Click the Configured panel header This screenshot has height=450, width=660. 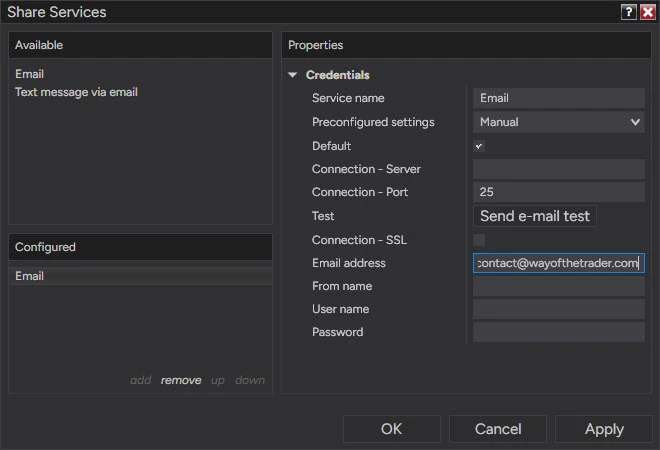coord(140,247)
